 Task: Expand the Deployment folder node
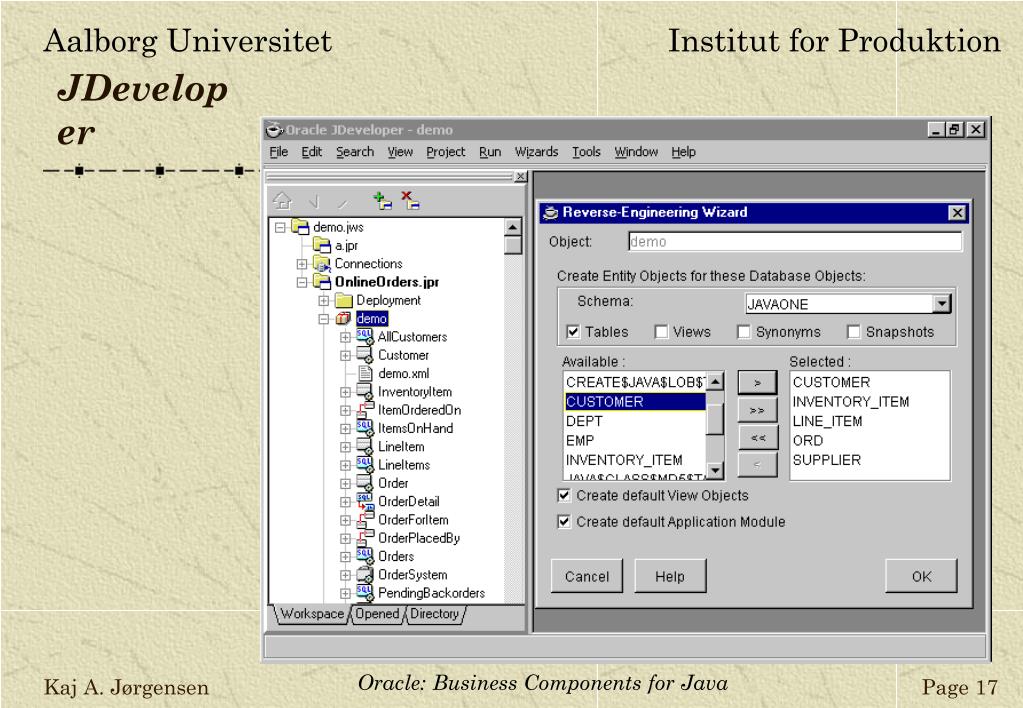(324, 300)
